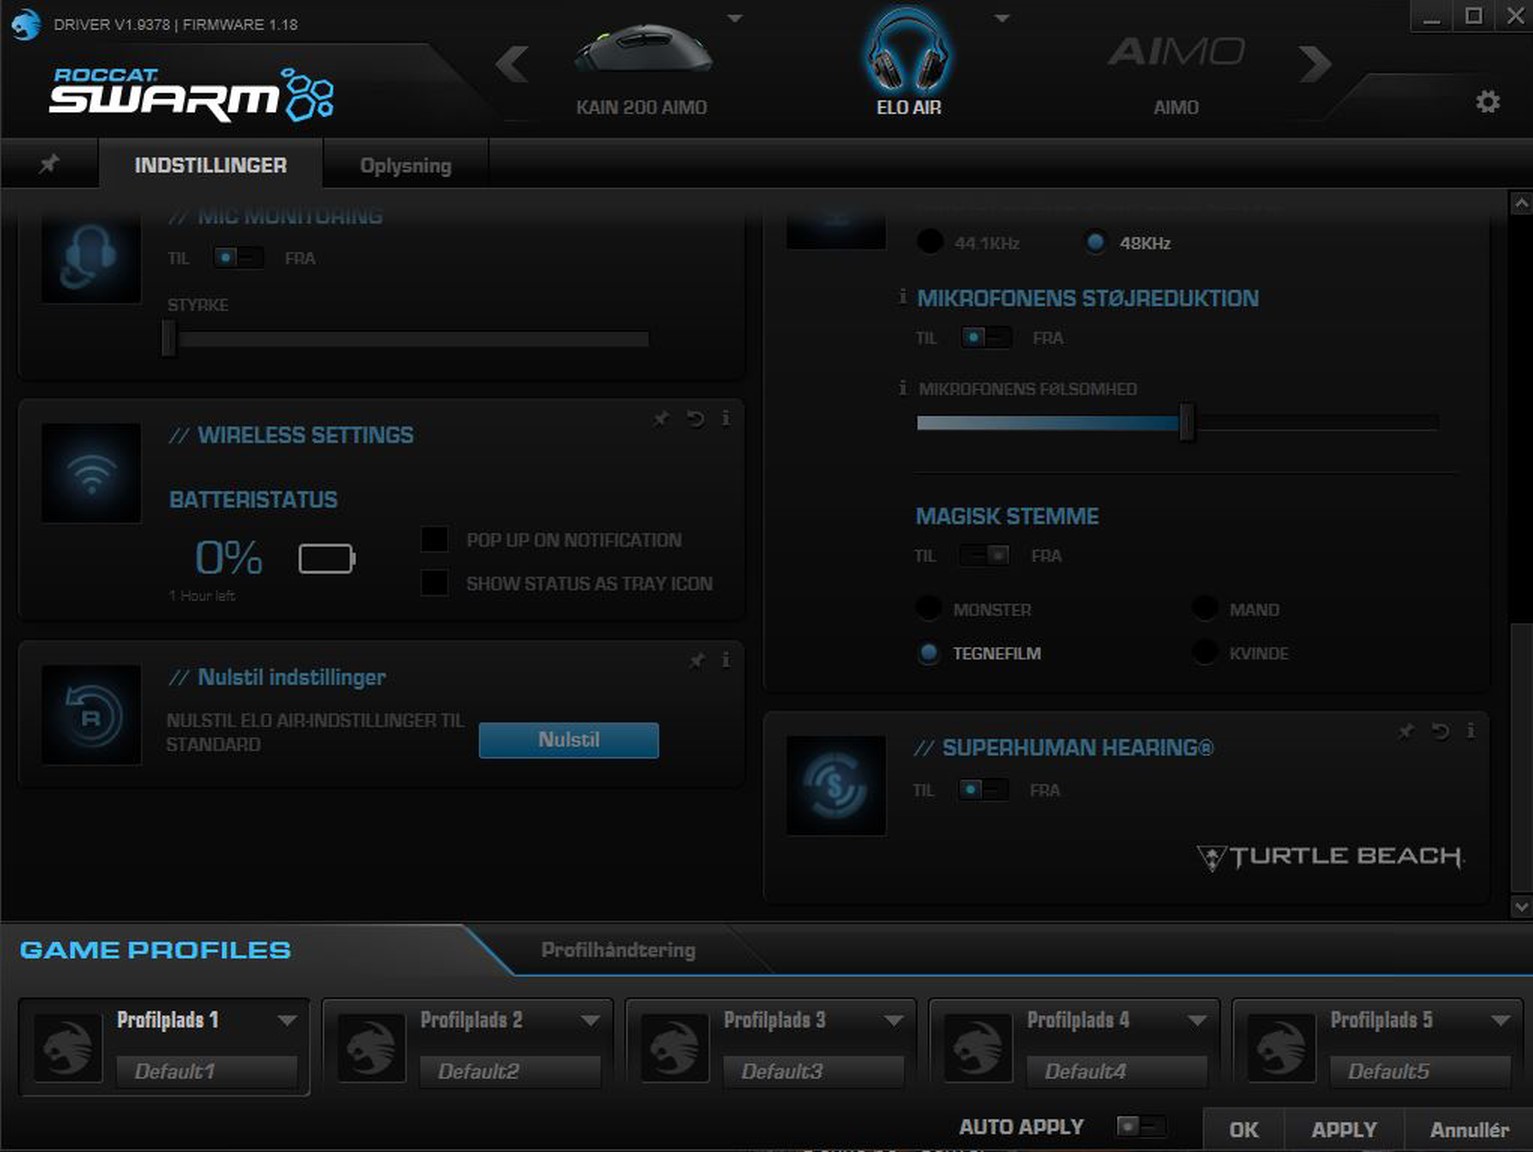
Task: Click the scrollbar down arrow
Action: pyautogui.click(x=1521, y=907)
